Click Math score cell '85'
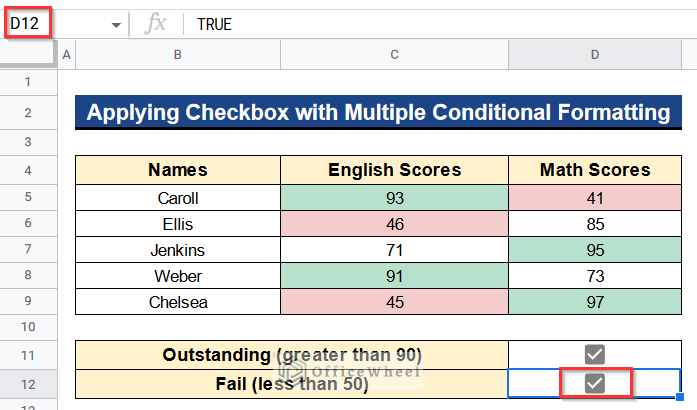This screenshot has height=410, width=697. click(x=595, y=224)
